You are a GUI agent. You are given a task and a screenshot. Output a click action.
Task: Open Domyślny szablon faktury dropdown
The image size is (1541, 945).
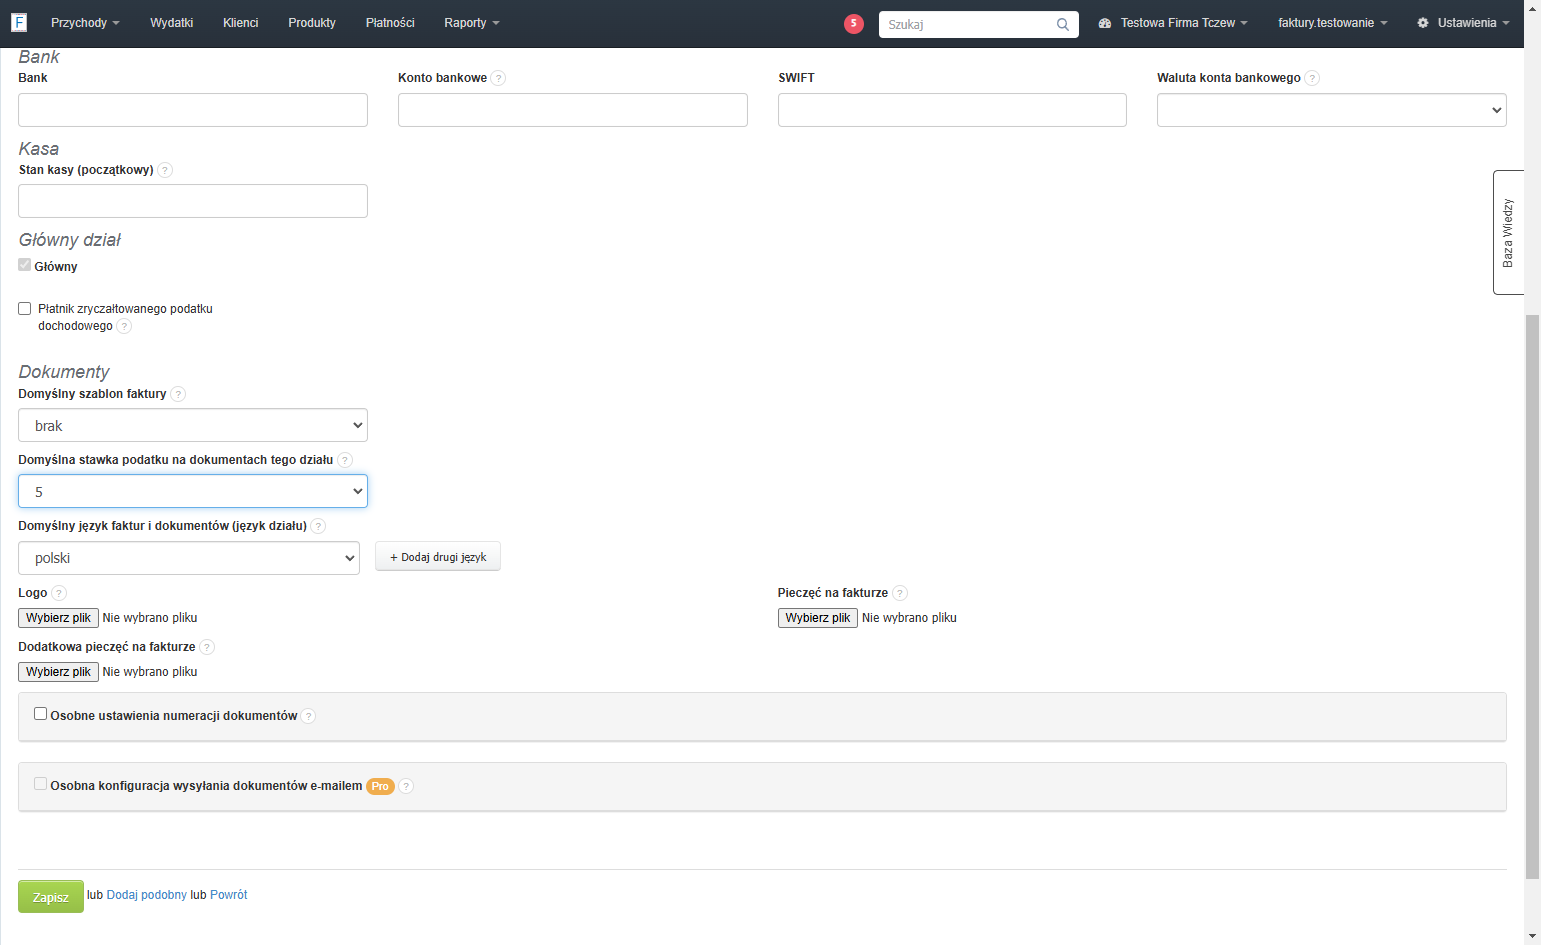193,425
